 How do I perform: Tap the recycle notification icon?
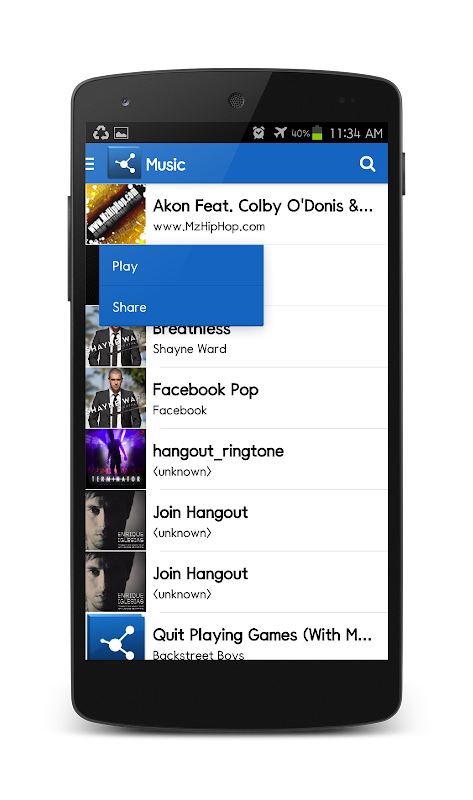pos(101,133)
